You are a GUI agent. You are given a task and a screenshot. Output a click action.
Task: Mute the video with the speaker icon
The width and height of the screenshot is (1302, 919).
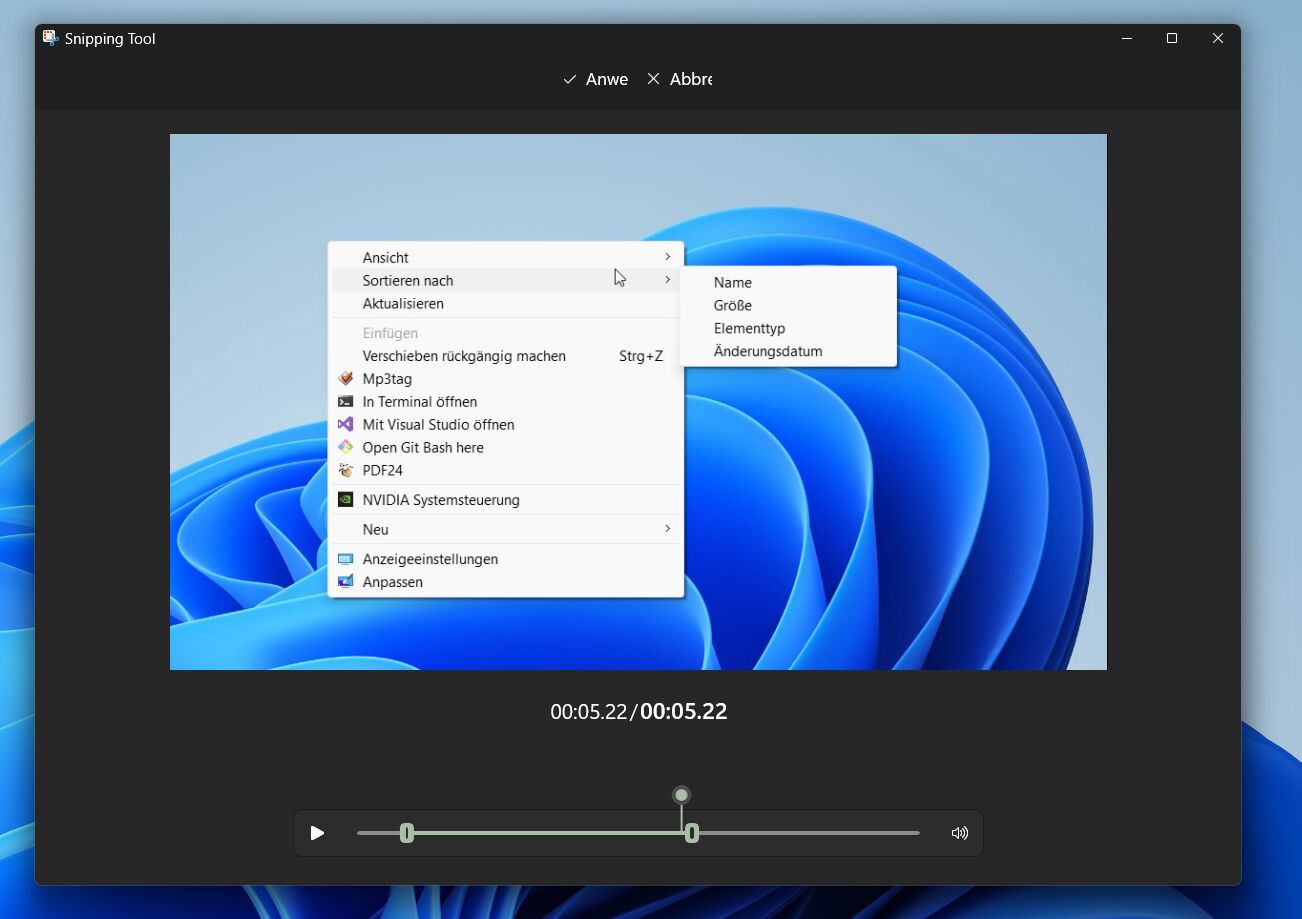coord(959,833)
